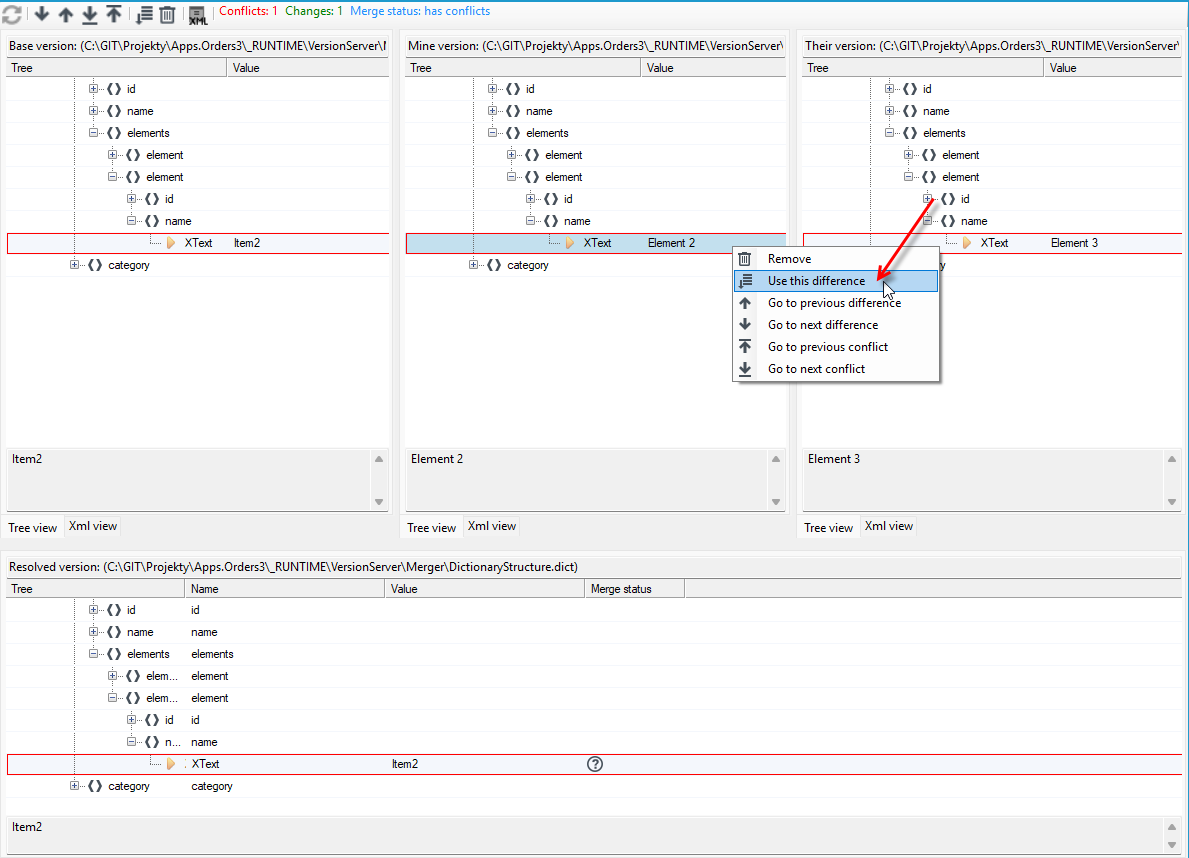Pick Go to previous difference menu entry

pyautogui.click(x=836, y=303)
